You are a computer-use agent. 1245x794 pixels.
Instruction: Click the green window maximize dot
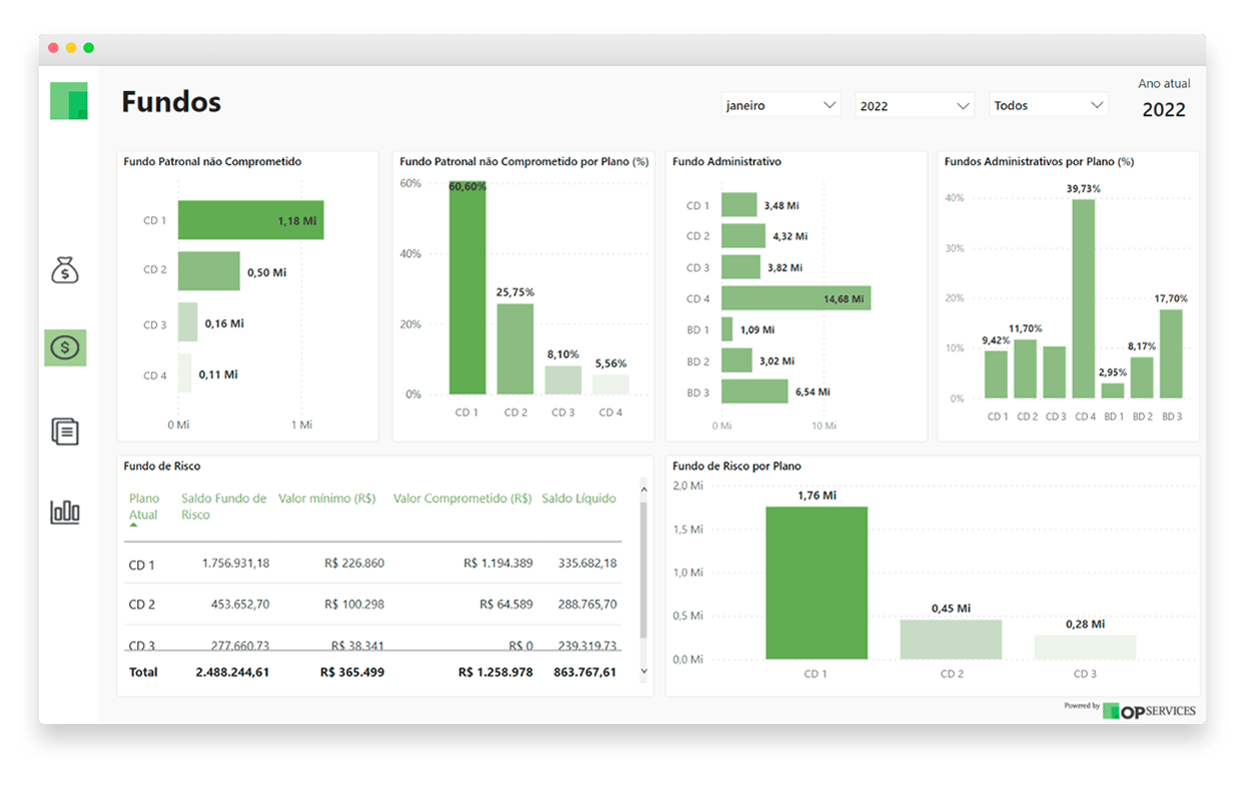(x=89, y=48)
